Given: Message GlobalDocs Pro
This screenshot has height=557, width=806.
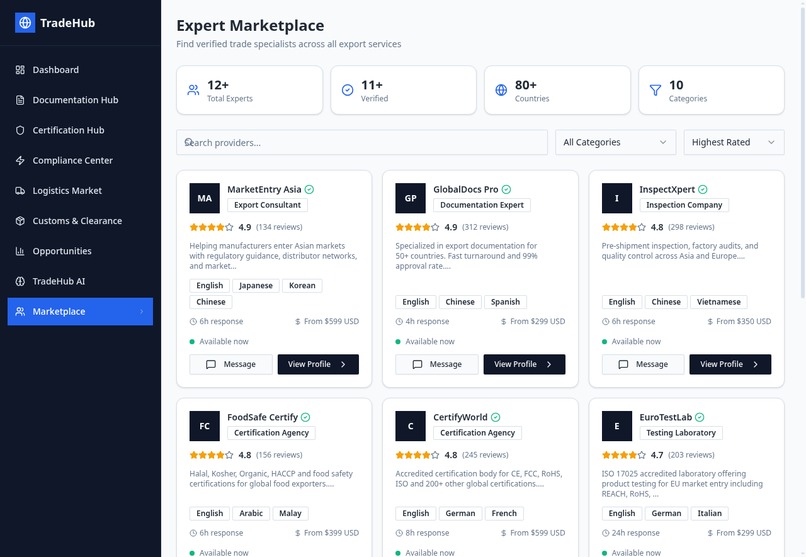Looking at the screenshot, I should (x=436, y=364).
